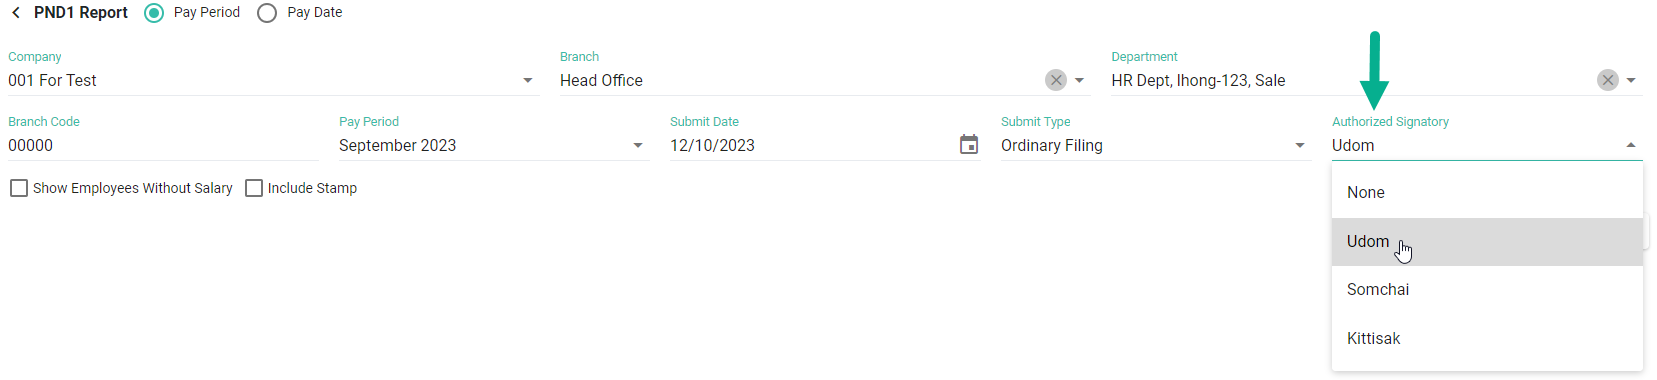The height and width of the screenshot is (380, 1657).
Task: Open the Submit Date calendar picker
Action: [x=969, y=145]
